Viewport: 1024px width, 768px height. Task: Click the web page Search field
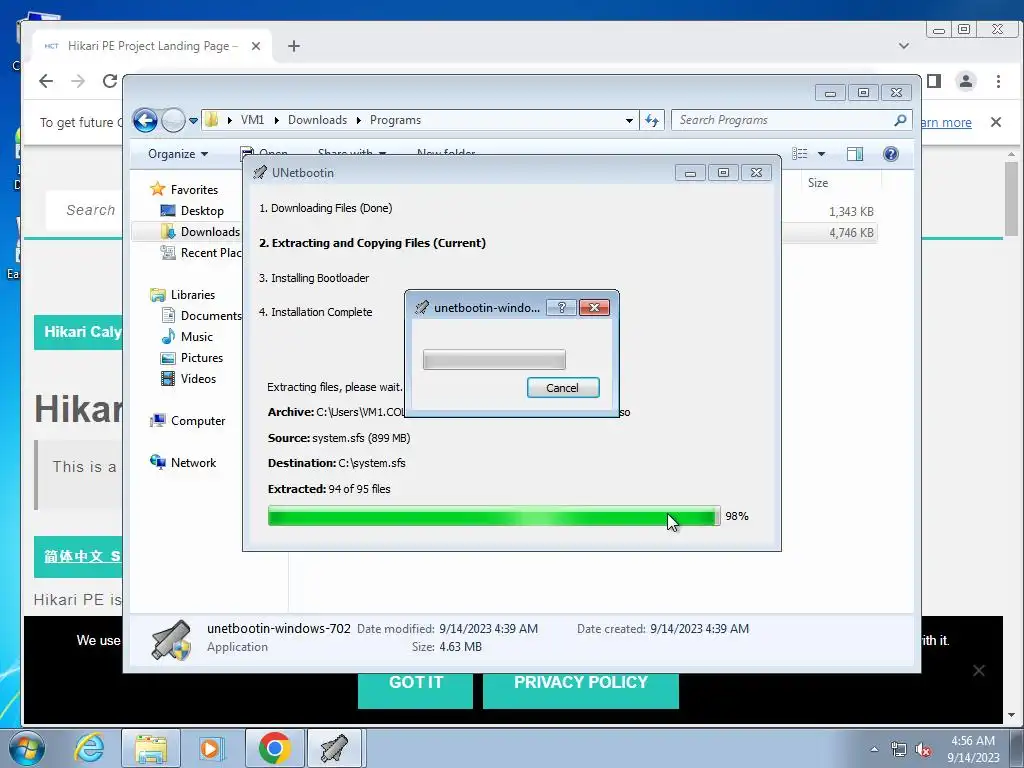[84, 210]
